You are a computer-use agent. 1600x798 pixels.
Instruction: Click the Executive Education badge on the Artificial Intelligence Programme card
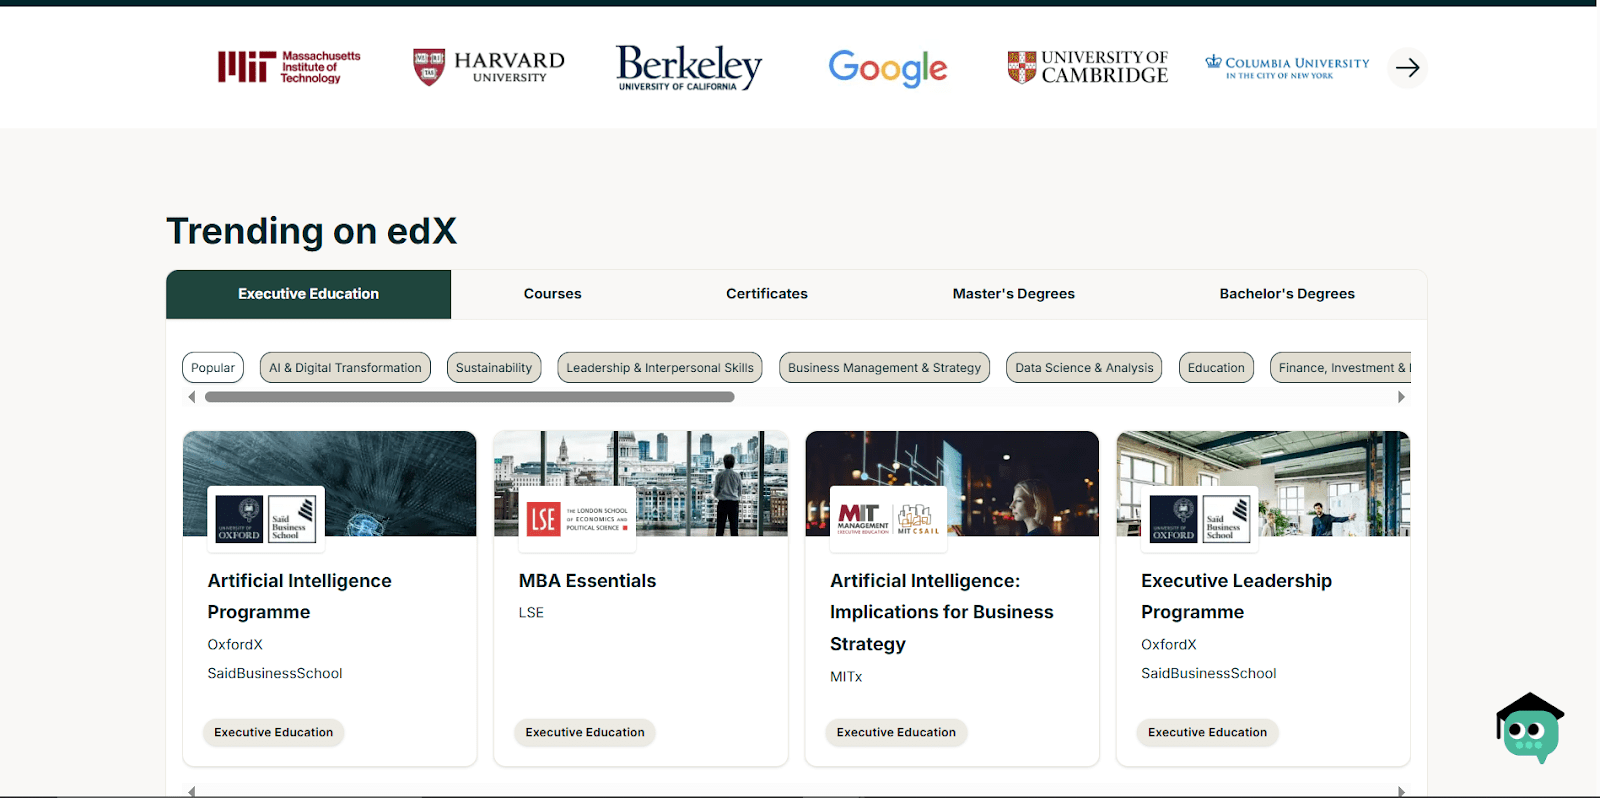[274, 733]
